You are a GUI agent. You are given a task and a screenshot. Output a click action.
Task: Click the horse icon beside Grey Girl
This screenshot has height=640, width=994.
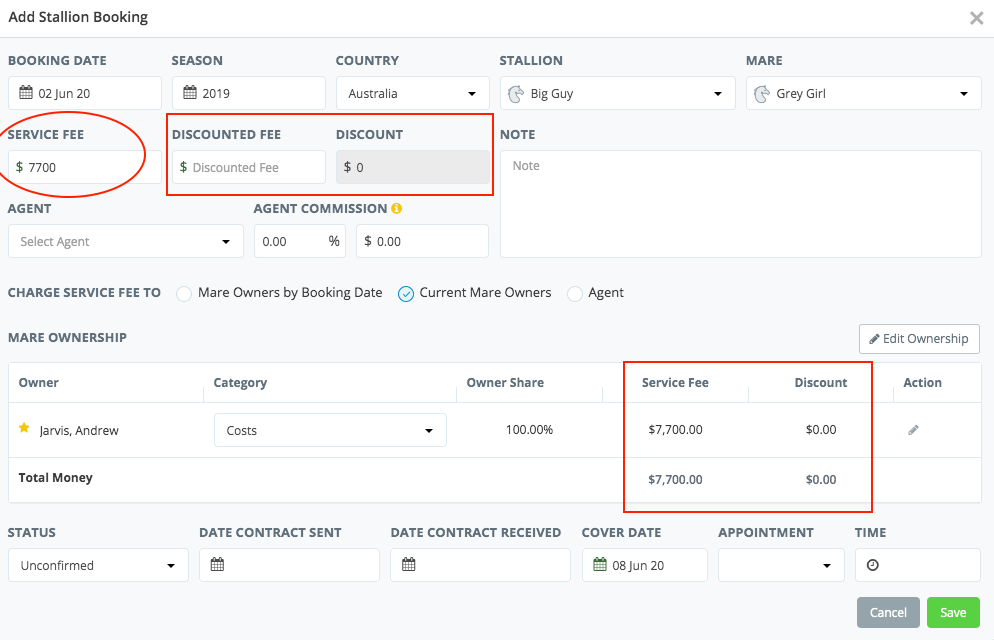761,94
